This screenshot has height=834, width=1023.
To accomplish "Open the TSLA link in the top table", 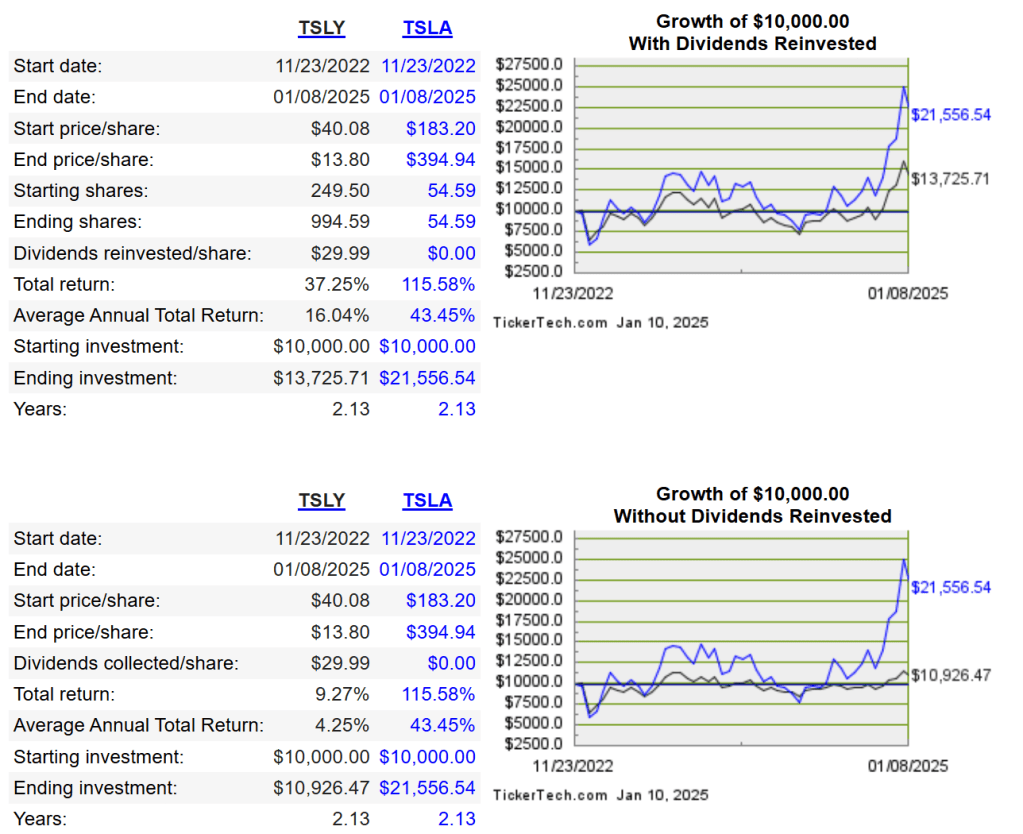I will pyautogui.click(x=427, y=28).
